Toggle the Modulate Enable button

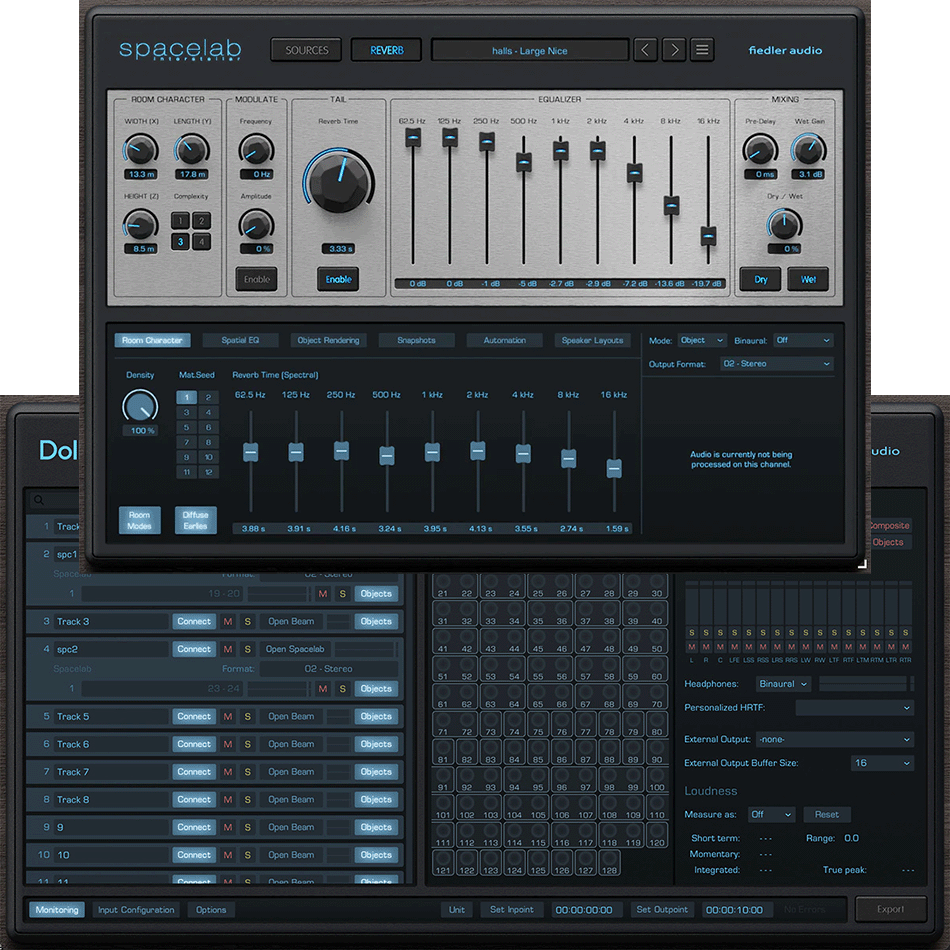(x=256, y=279)
